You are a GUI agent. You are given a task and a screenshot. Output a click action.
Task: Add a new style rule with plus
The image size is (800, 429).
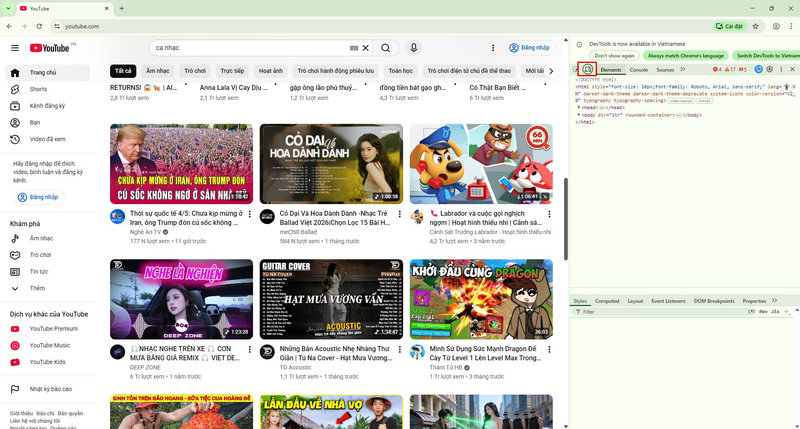coord(786,312)
